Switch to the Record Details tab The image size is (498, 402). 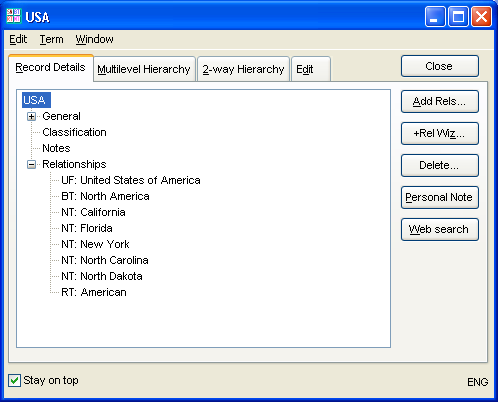point(51,68)
